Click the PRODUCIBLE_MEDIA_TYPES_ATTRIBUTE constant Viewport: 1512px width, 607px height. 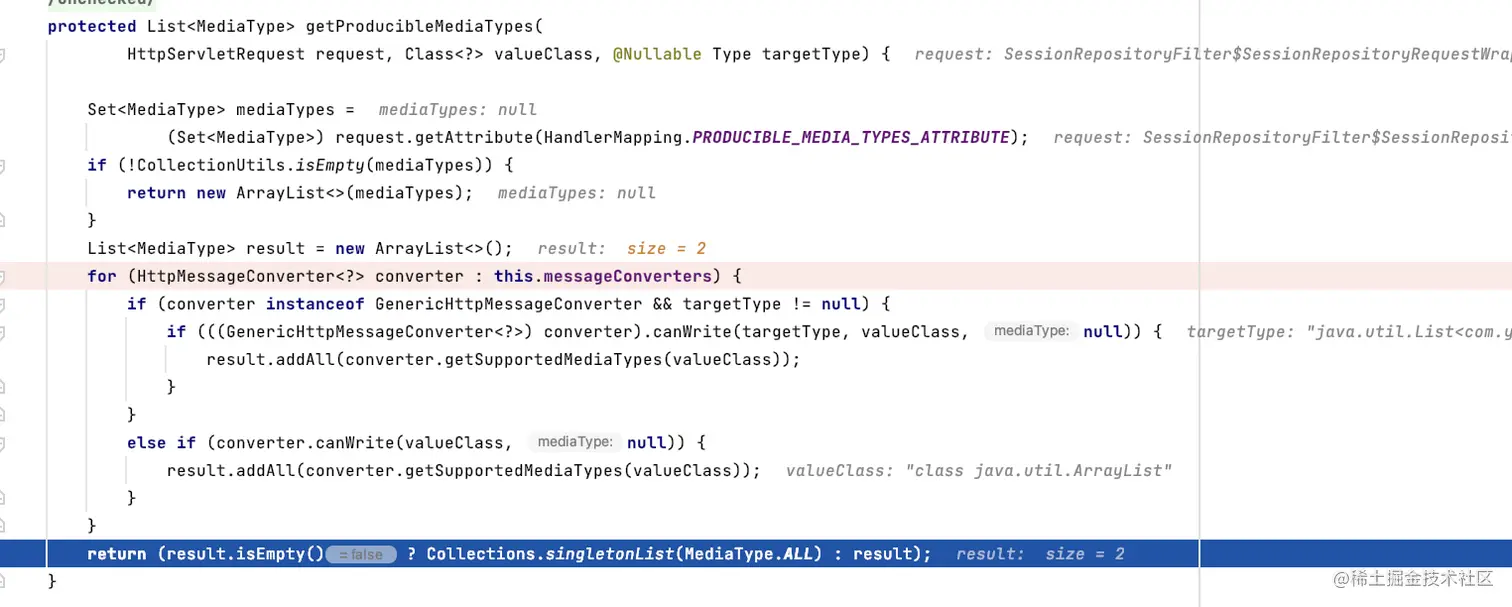(x=851, y=137)
